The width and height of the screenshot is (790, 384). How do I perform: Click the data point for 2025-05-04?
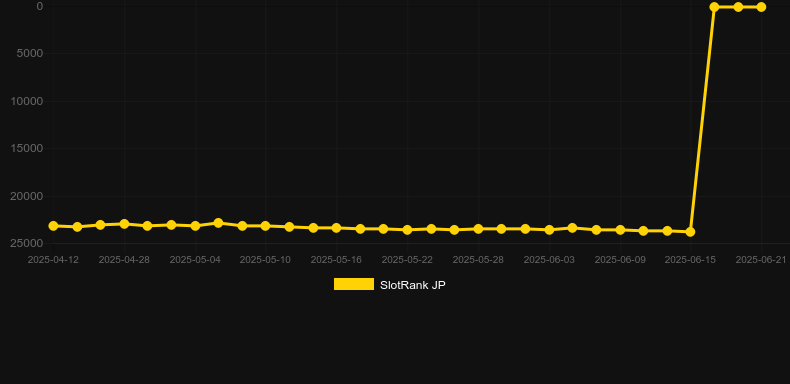pyautogui.click(x=195, y=226)
